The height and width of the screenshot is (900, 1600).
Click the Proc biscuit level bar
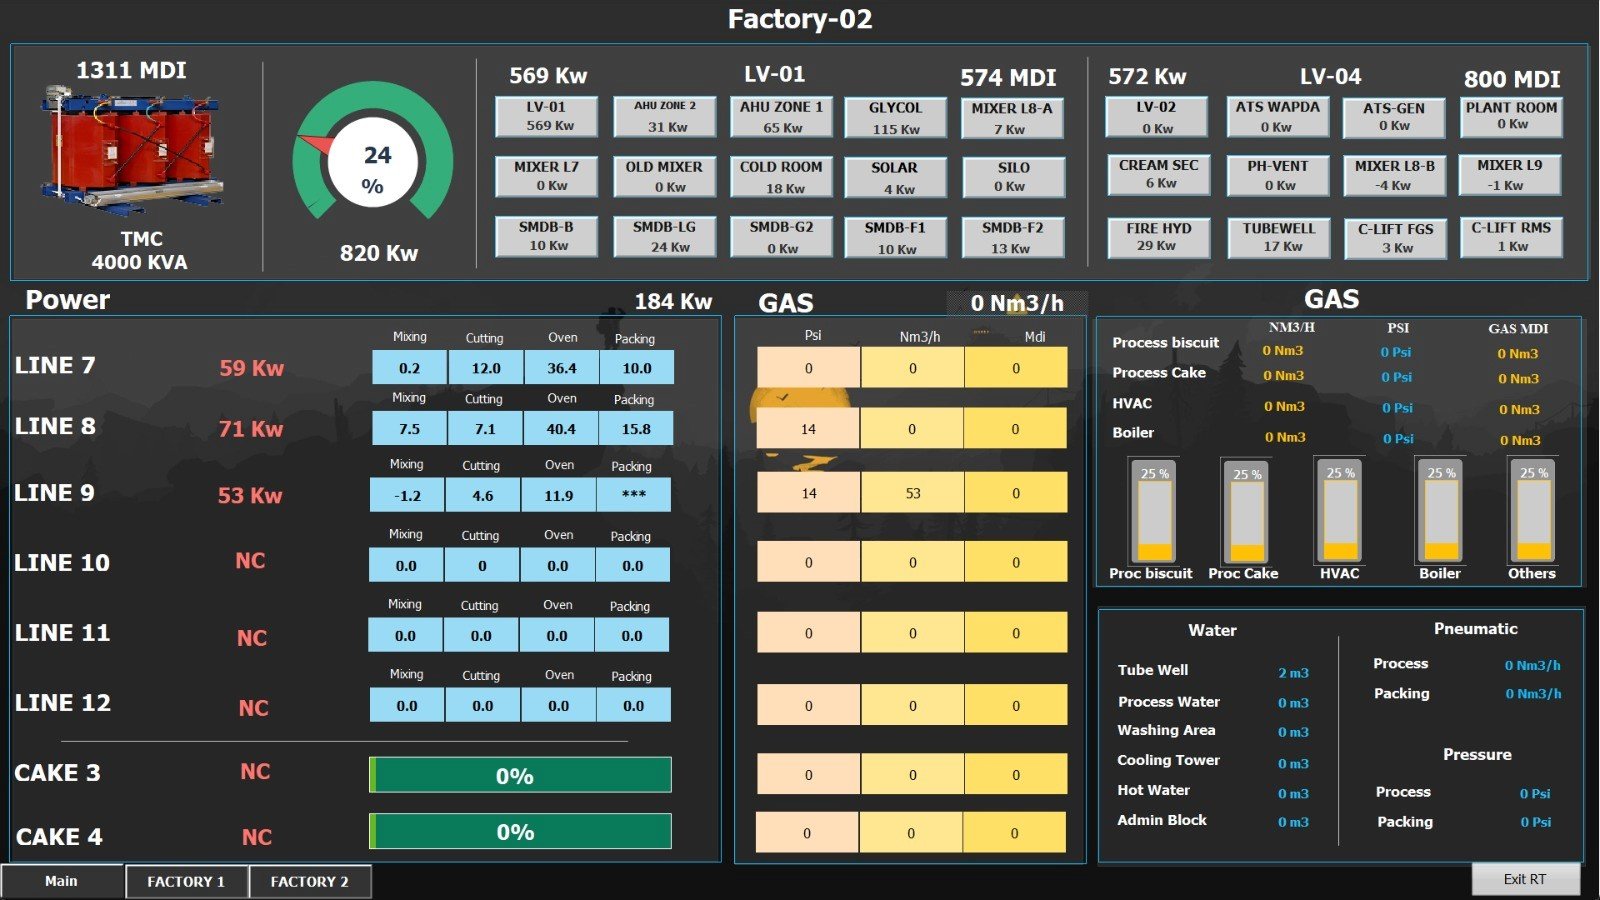click(x=1154, y=512)
